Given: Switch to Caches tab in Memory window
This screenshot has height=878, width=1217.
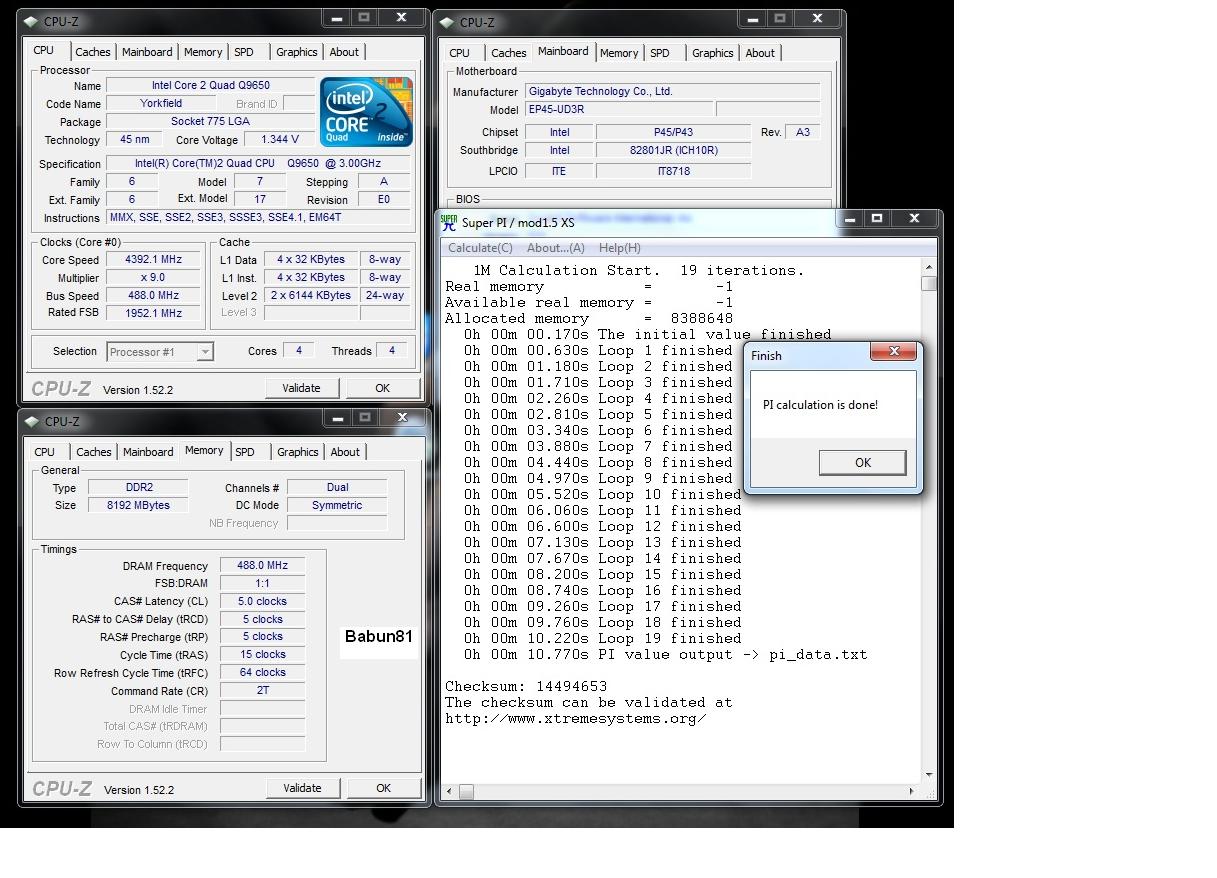Looking at the screenshot, I should click(94, 452).
